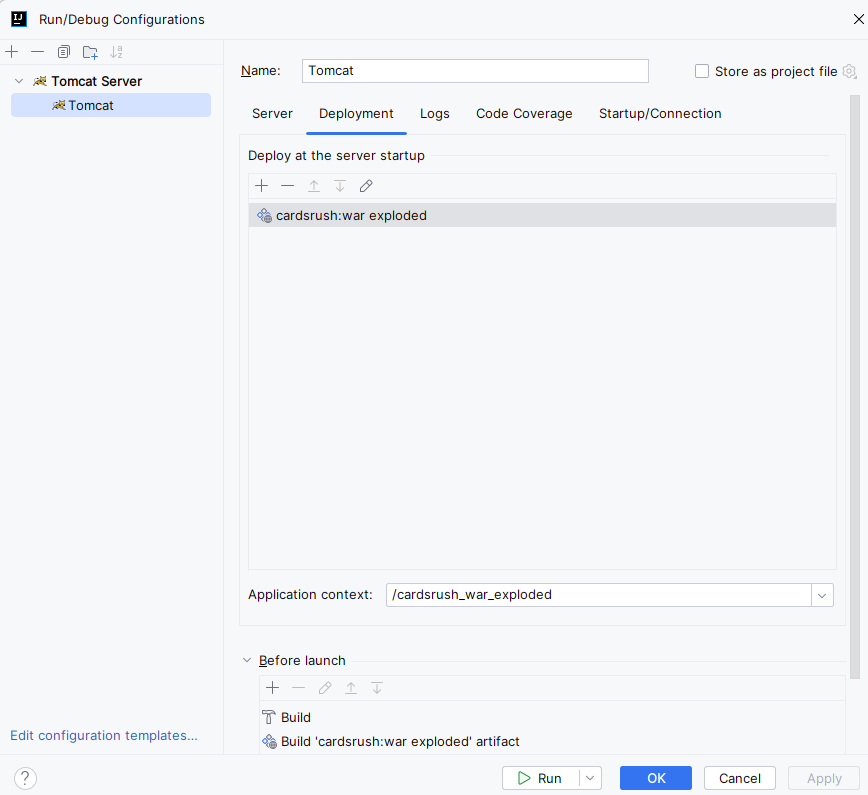The height and width of the screenshot is (795, 868).
Task: Click the artifact icon of cardsrush:war exploded
Action: [x=265, y=215]
